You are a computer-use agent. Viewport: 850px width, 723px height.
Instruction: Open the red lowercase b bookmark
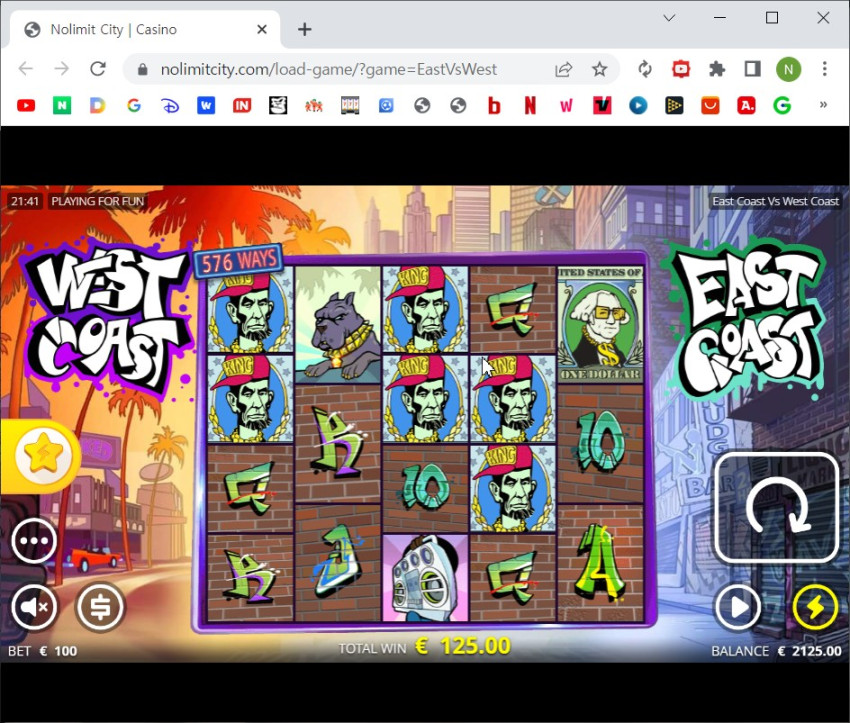pos(494,106)
